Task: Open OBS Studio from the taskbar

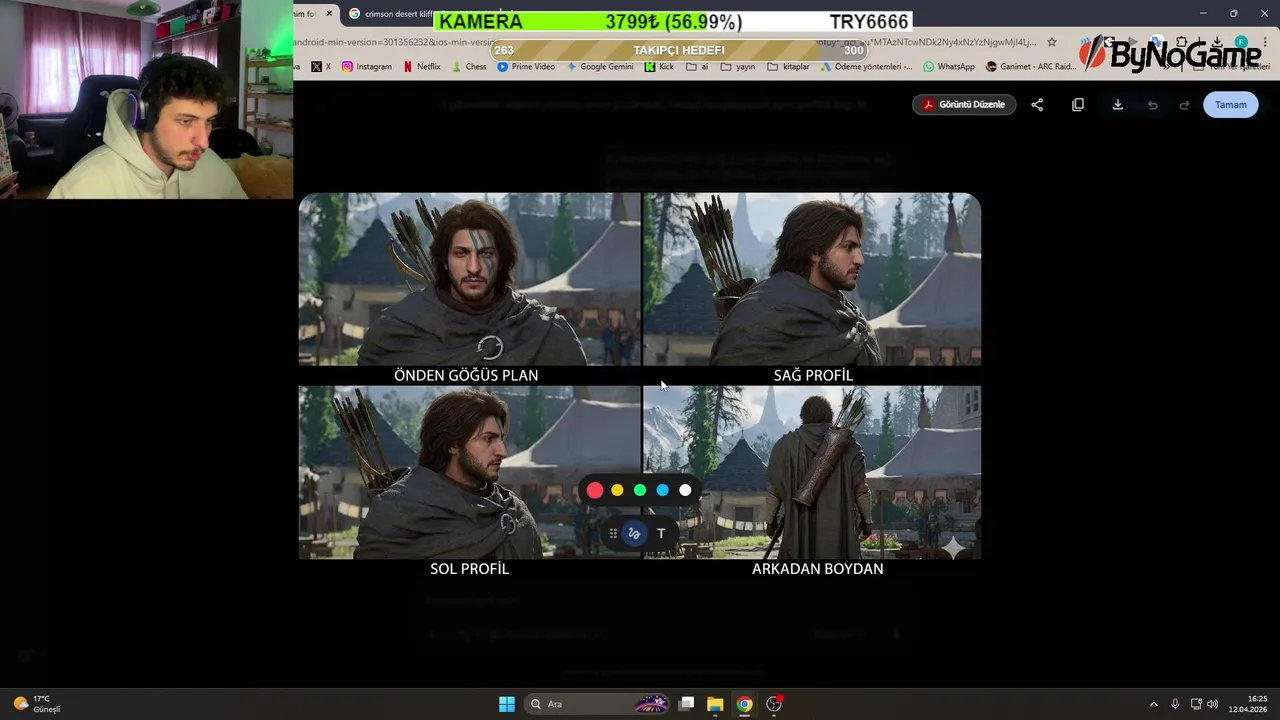Action: pyautogui.click(x=773, y=704)
